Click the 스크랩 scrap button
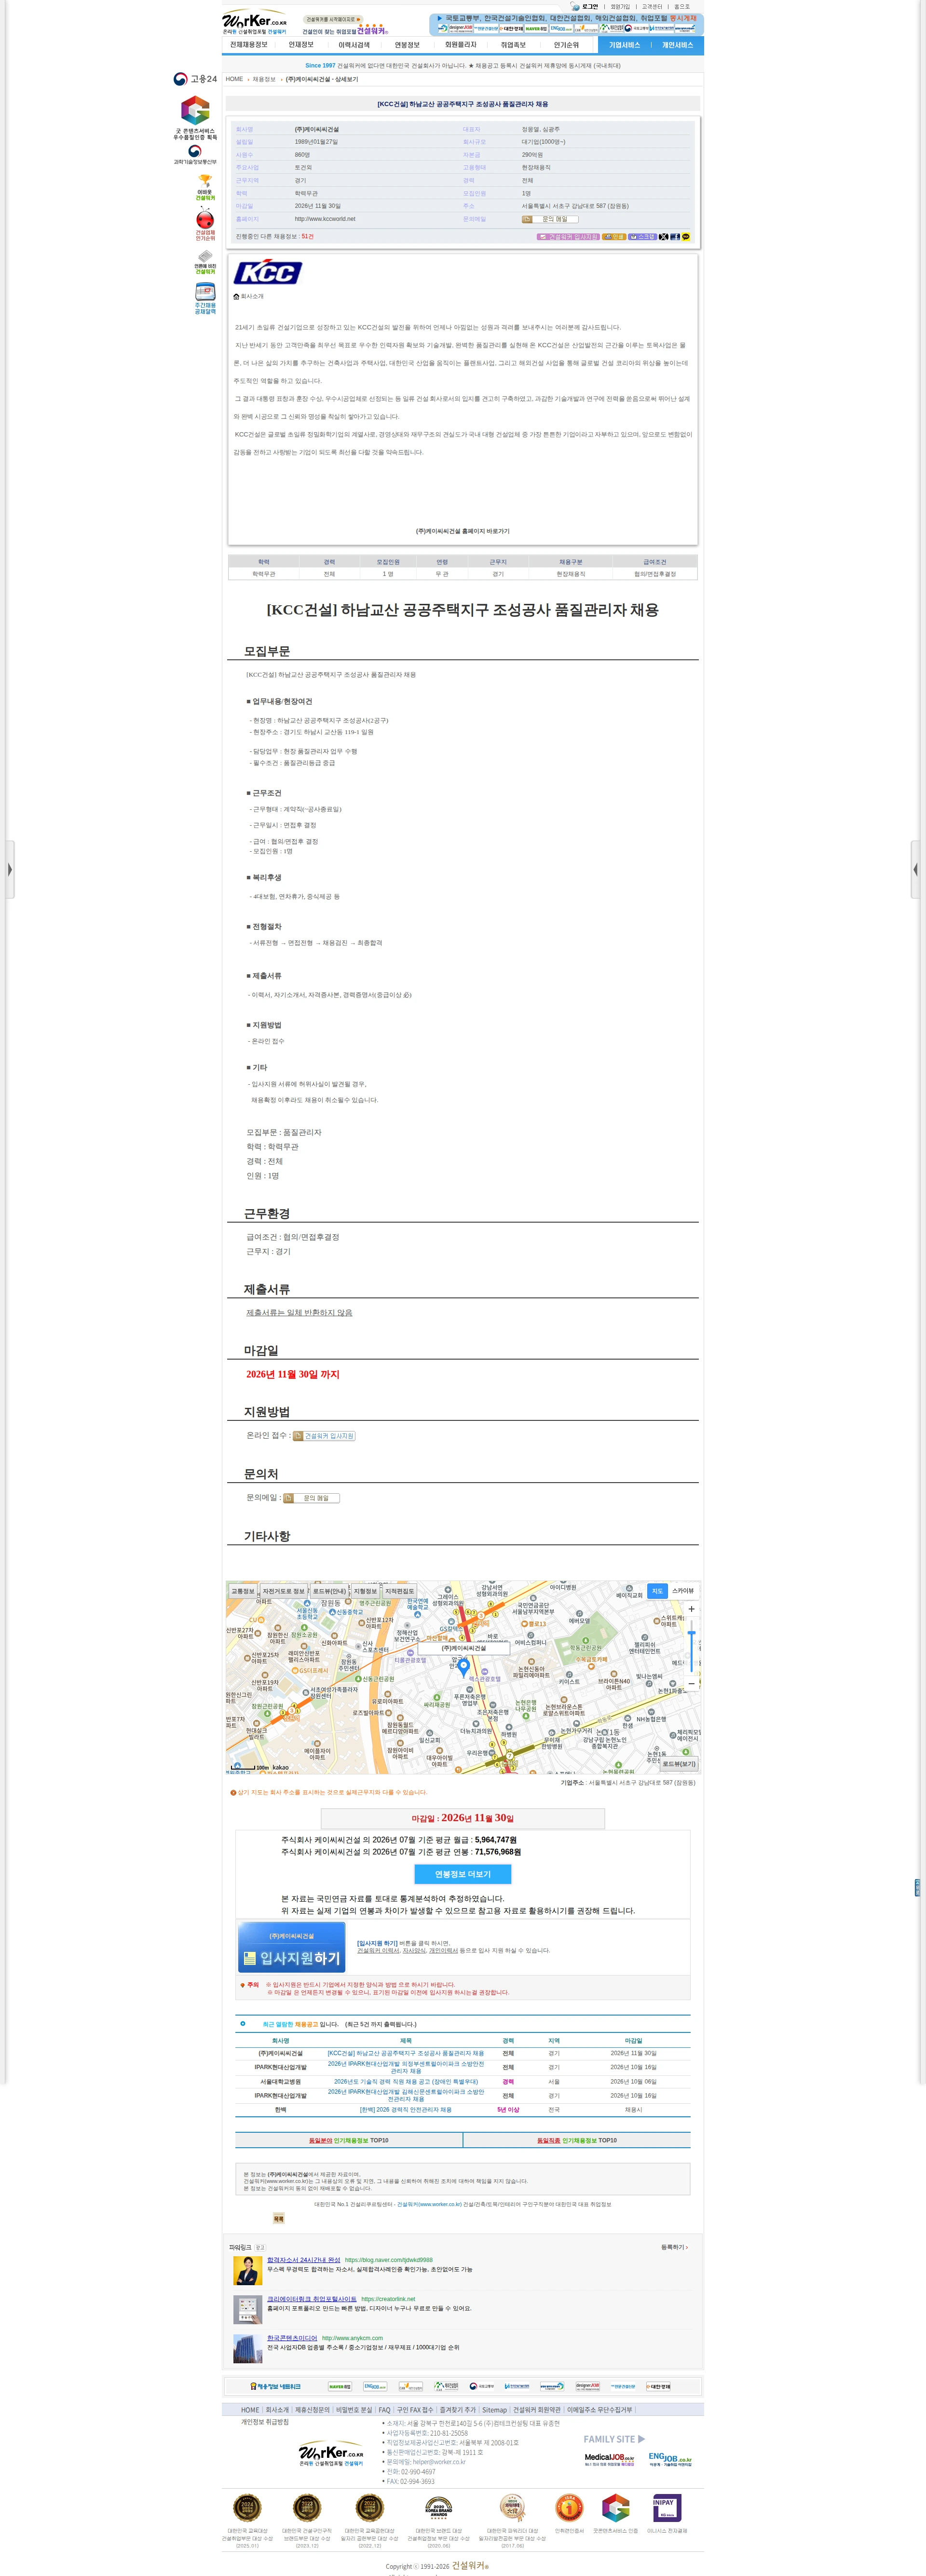Viewport: 926px width, 2576px height. tap(642, 237)
